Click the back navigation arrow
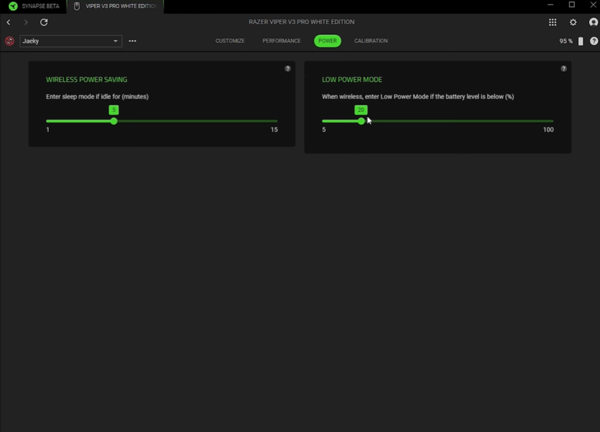Screen dimensions: 600x432 click(x=9, y=22)
